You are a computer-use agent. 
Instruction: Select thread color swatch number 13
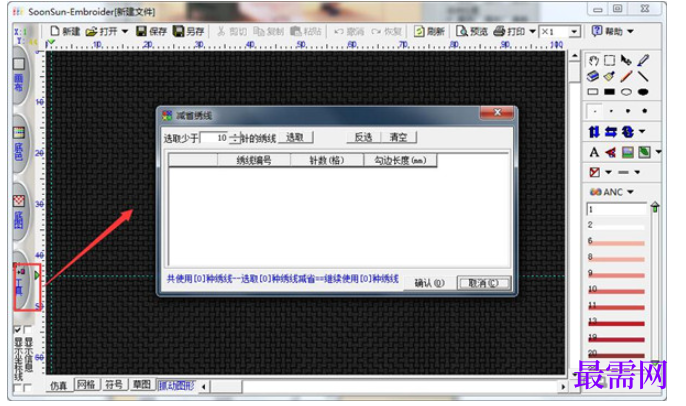point(616,322)
